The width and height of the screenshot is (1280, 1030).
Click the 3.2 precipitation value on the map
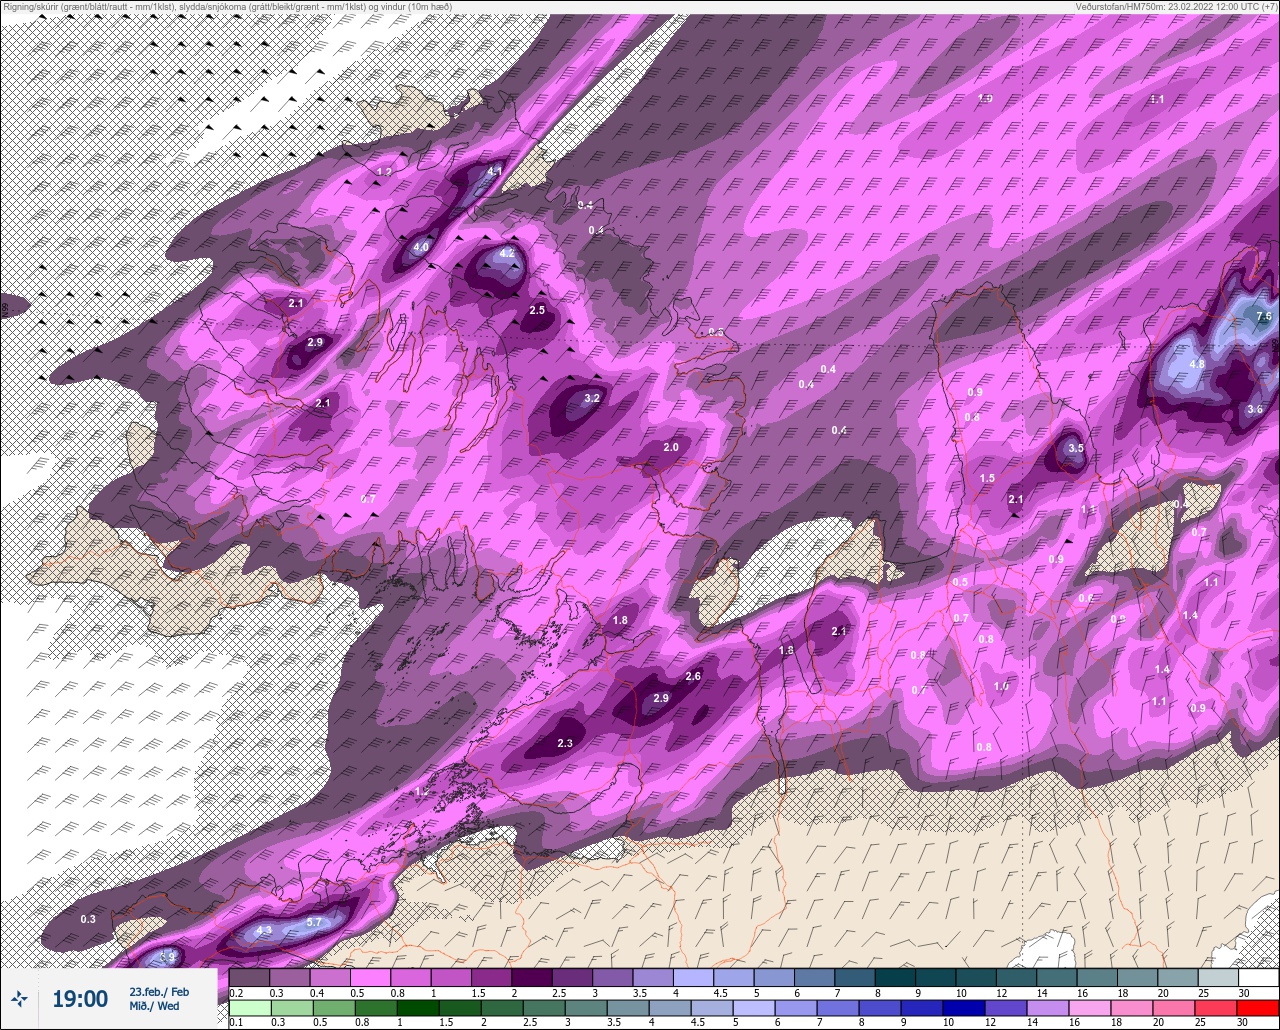pos(591,398)
